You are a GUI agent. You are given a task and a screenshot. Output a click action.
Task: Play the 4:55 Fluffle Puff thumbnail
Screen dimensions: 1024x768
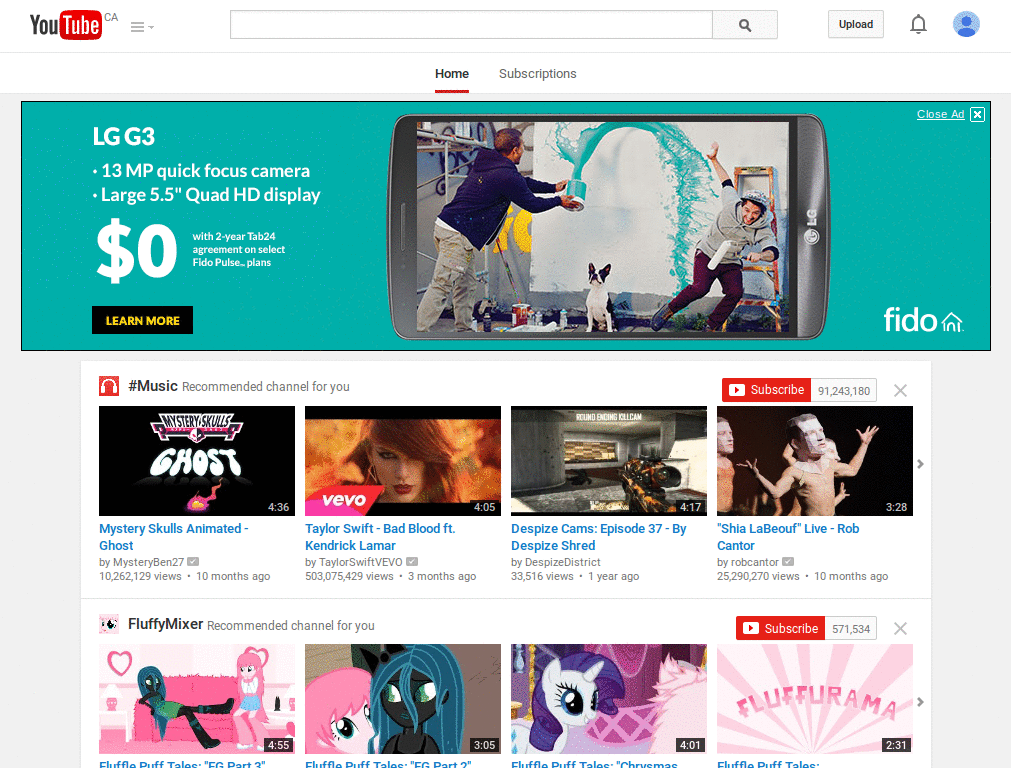pos(197,699)
